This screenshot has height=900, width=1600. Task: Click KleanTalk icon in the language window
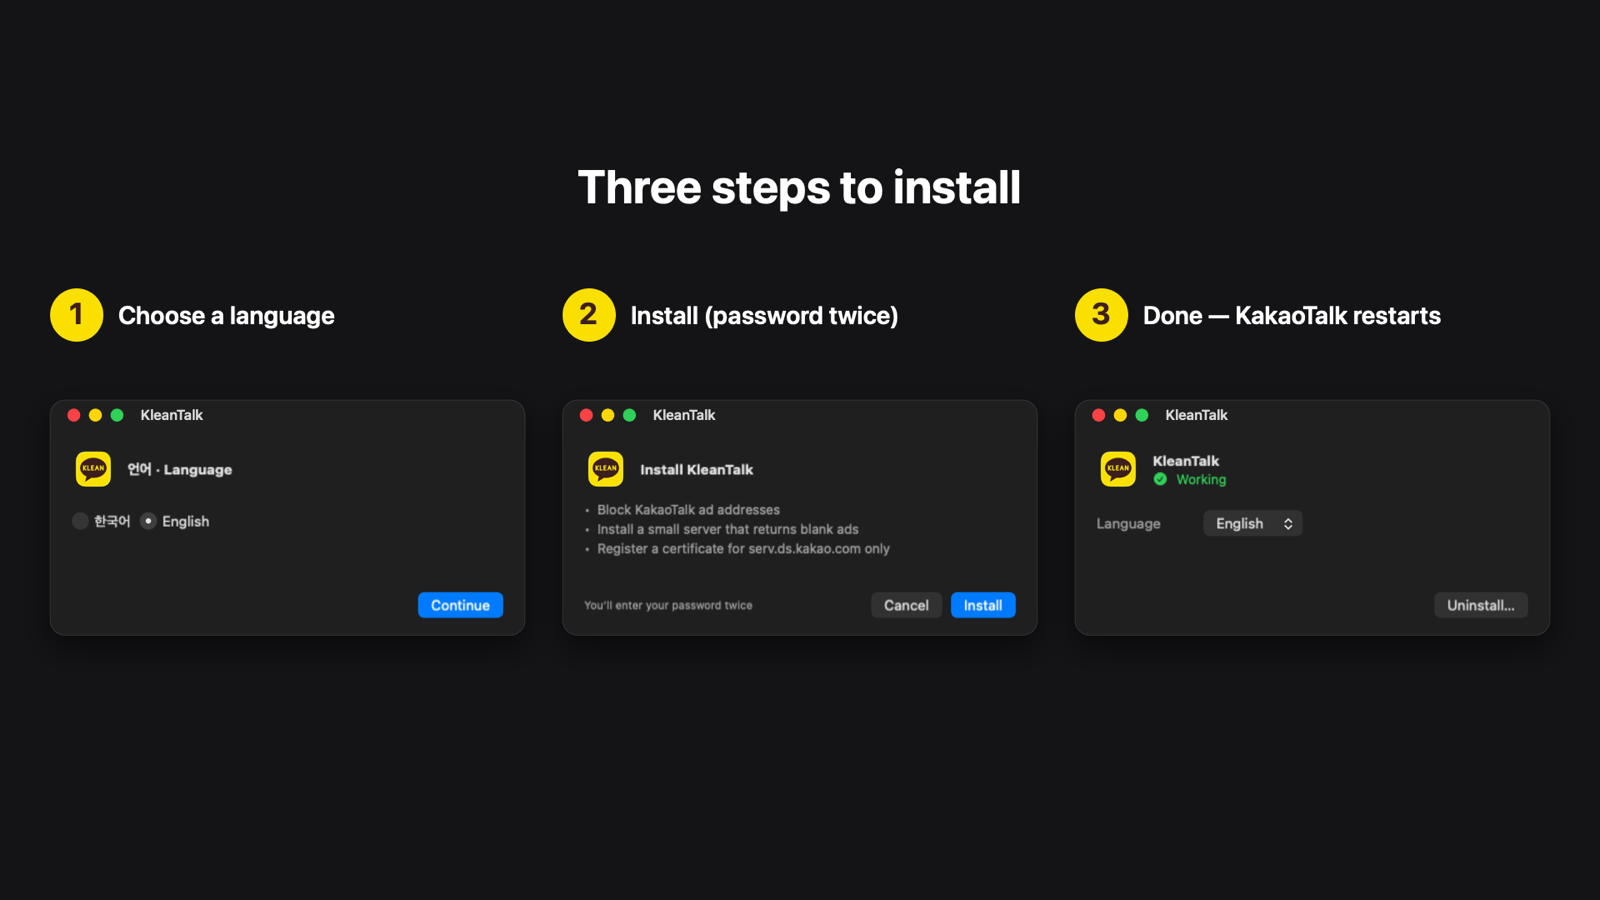tap(93, 469)
